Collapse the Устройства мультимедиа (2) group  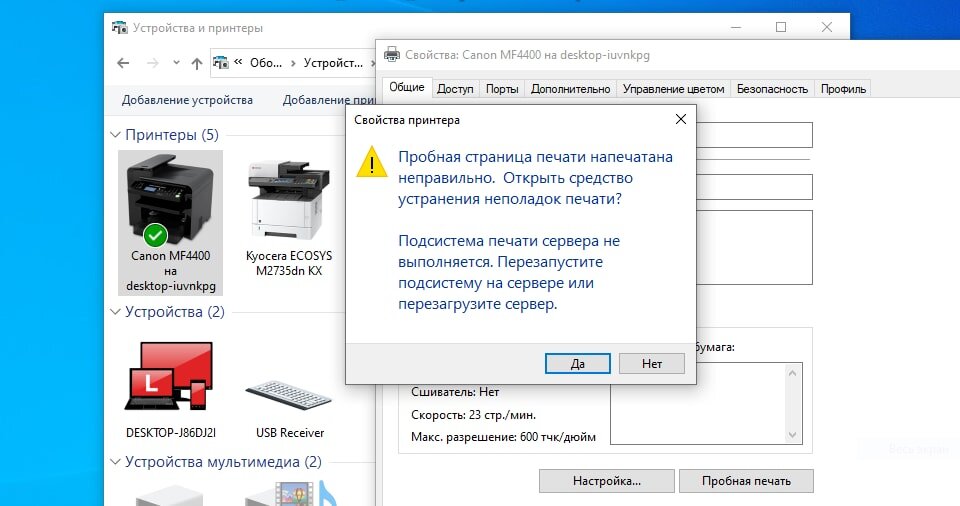coord(115,462)
